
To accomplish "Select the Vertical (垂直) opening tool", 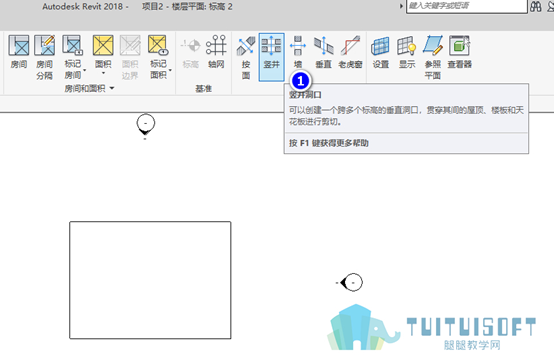I will (x=323, y=52).
